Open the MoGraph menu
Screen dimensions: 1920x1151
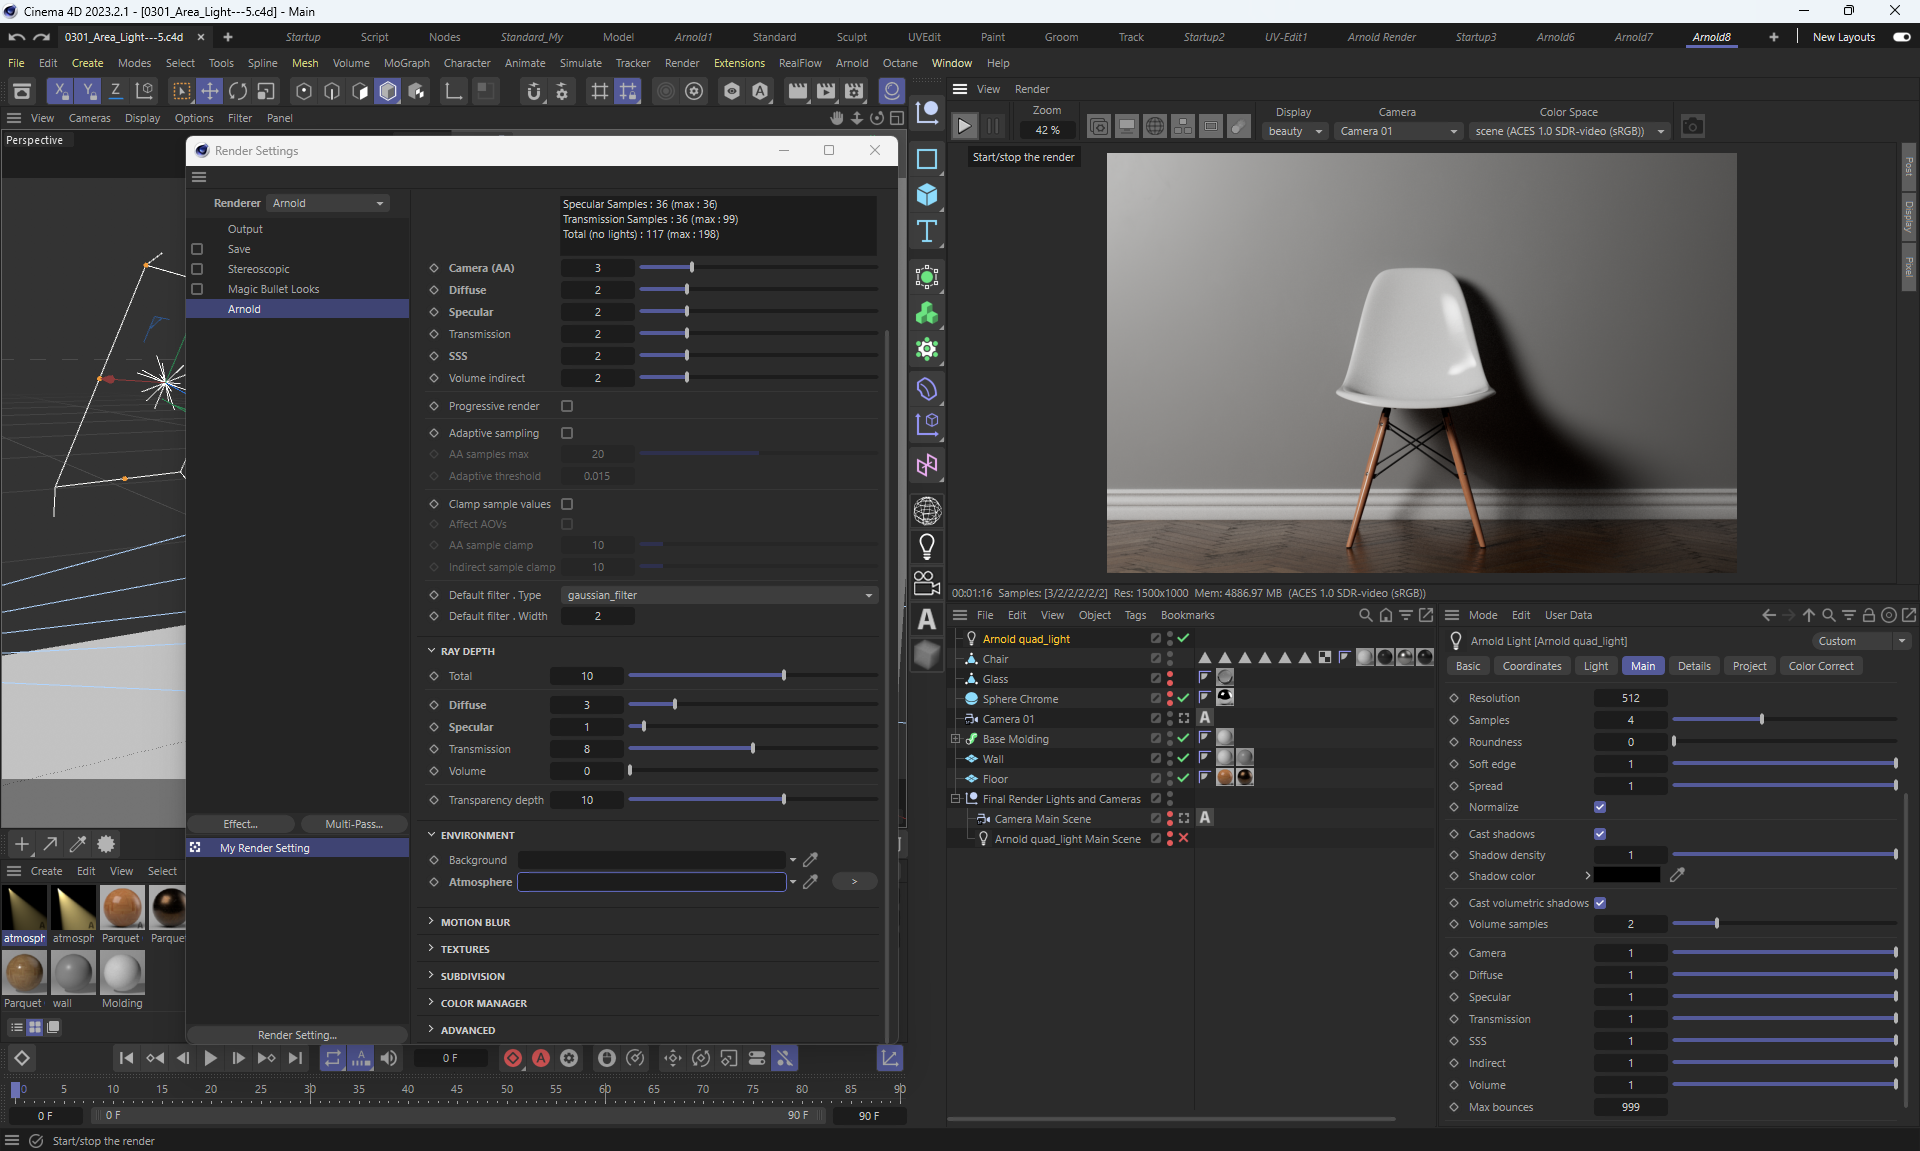click(406, 63)
